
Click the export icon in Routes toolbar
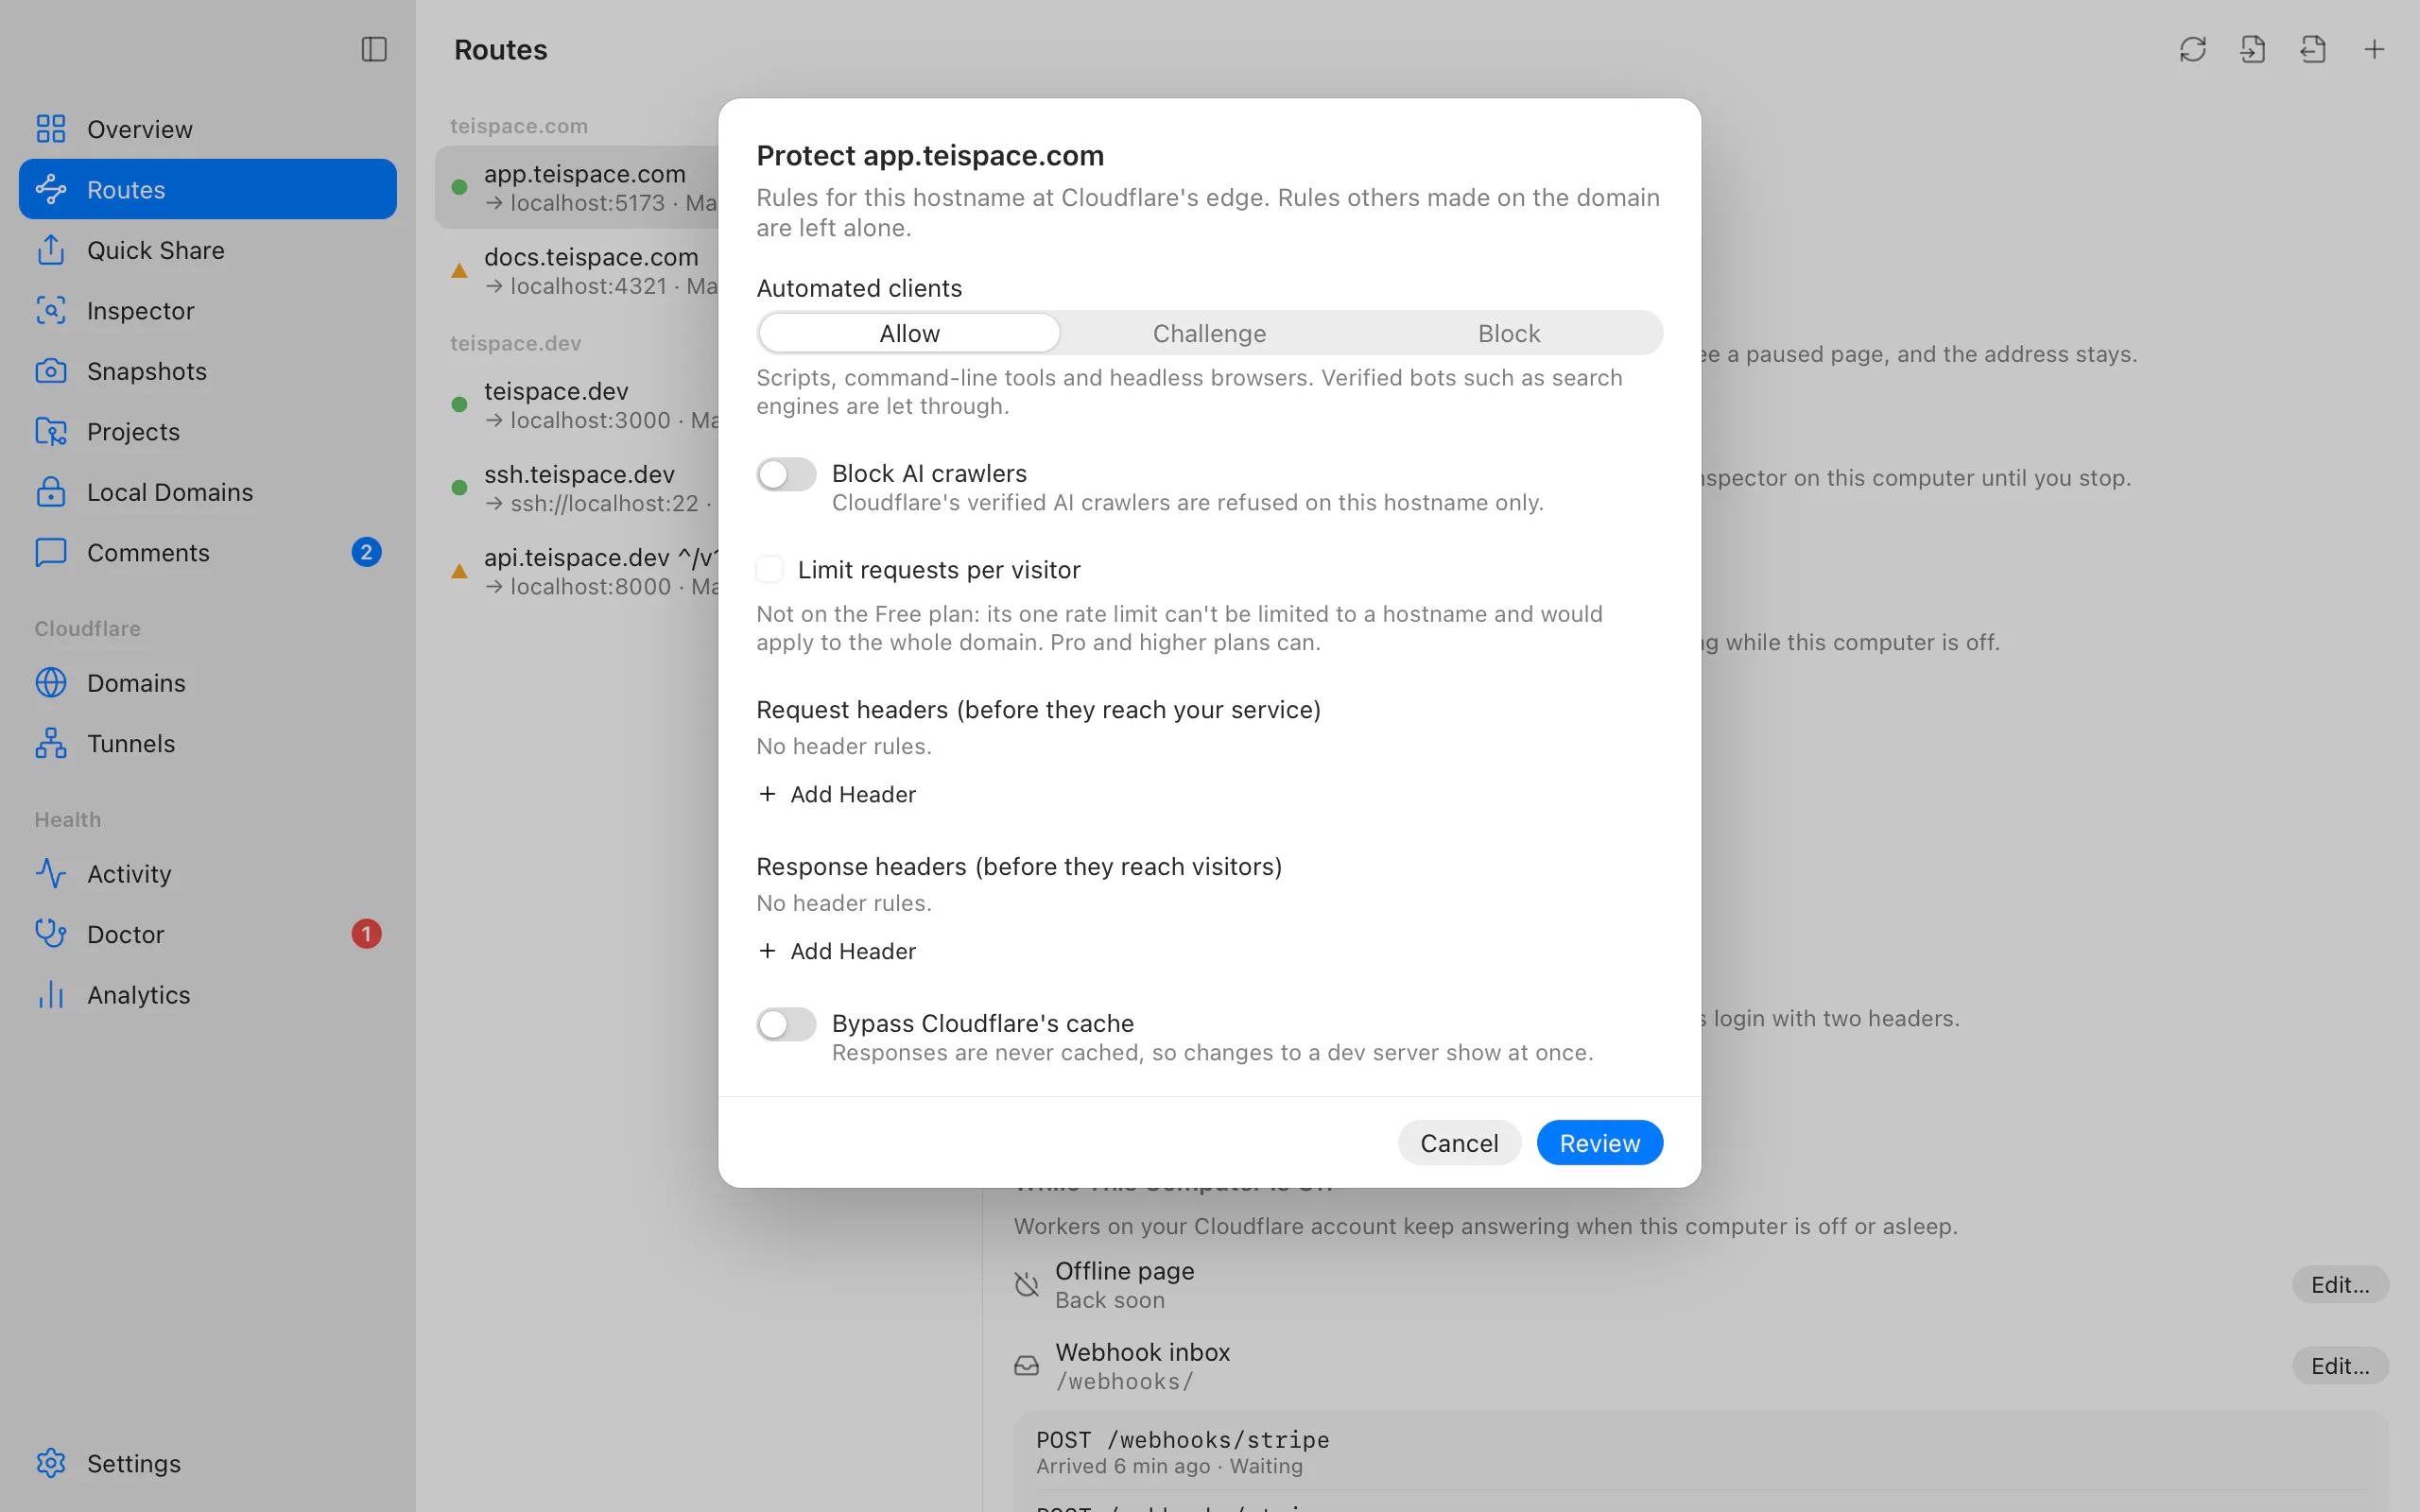(x=2313, y=49)
